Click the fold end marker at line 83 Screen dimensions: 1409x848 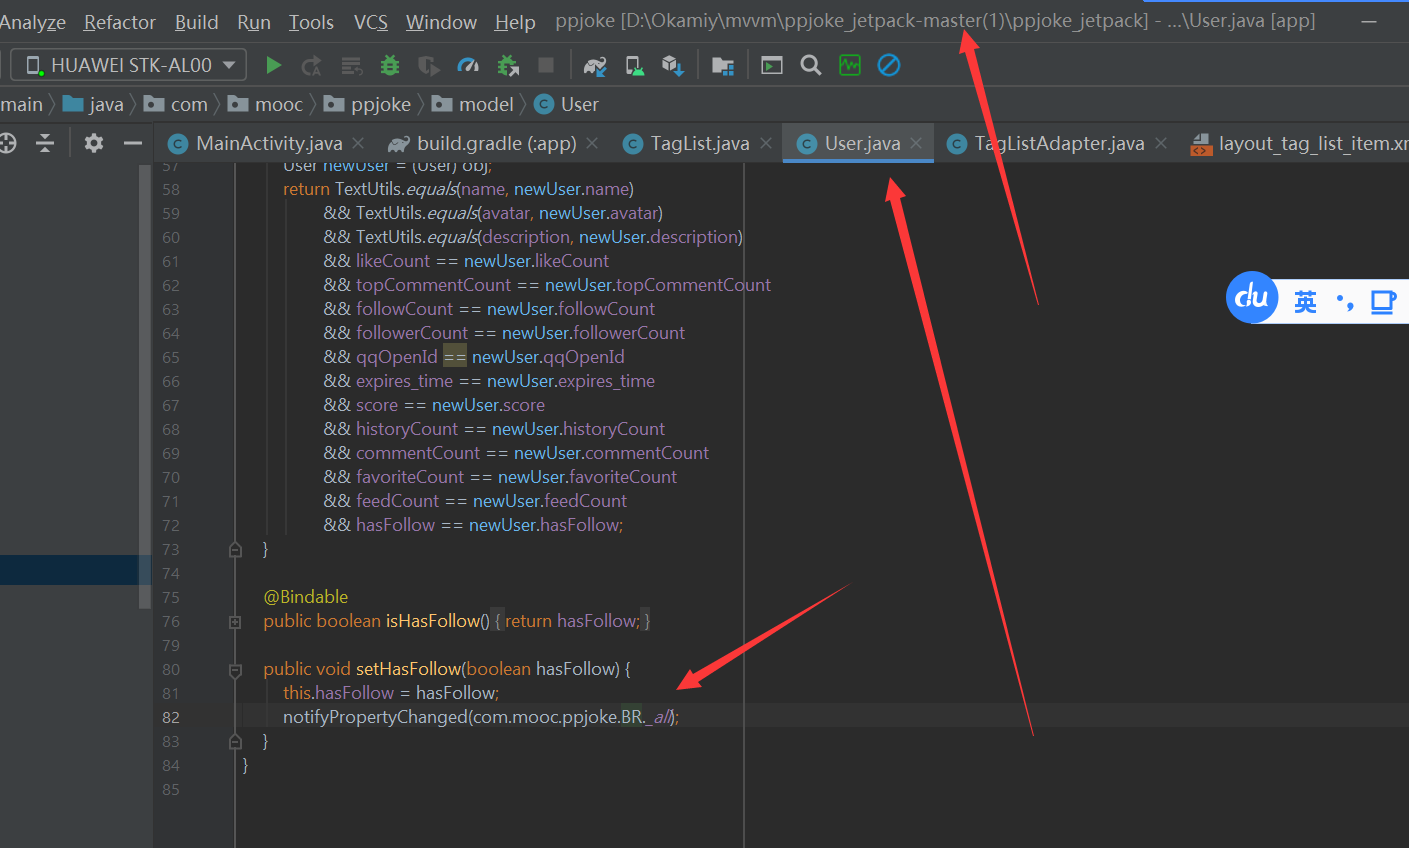click(x=235, y=741)
